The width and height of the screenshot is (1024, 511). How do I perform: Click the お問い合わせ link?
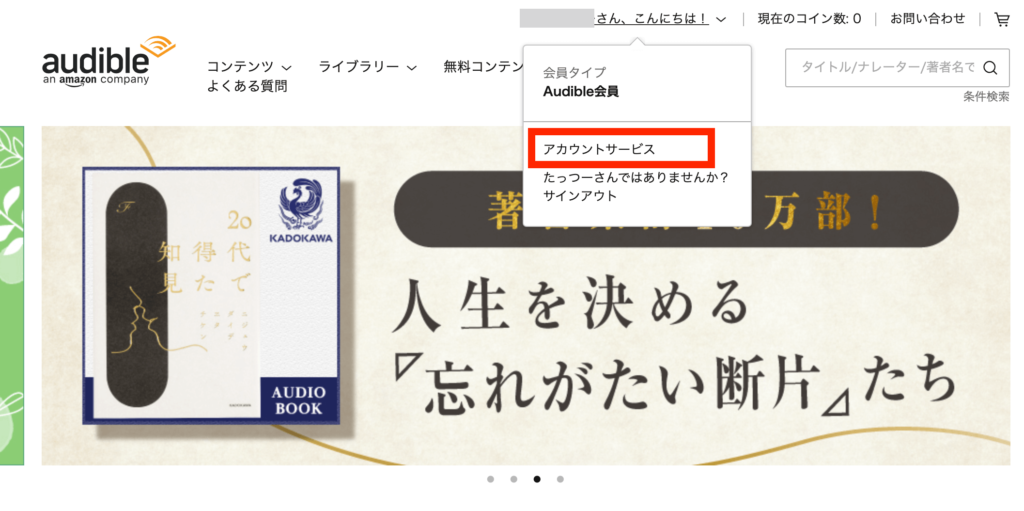(x=927, y=19)
